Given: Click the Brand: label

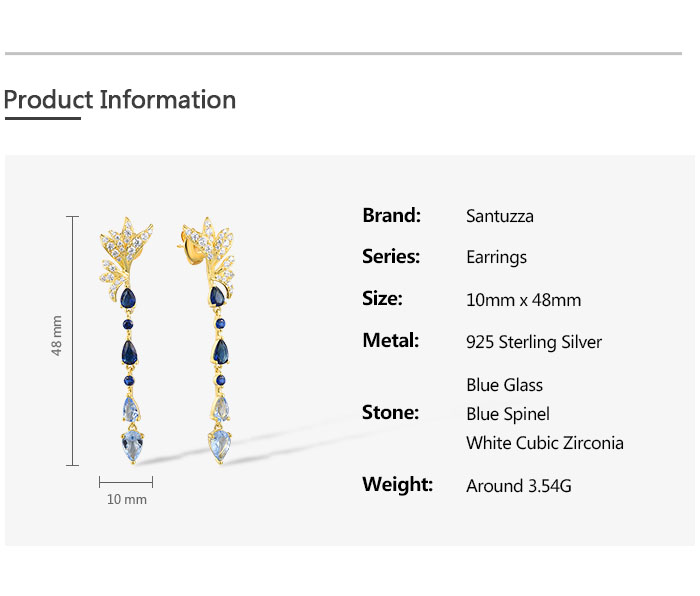Looking at the screenshot, I should [x=391, y=215].
